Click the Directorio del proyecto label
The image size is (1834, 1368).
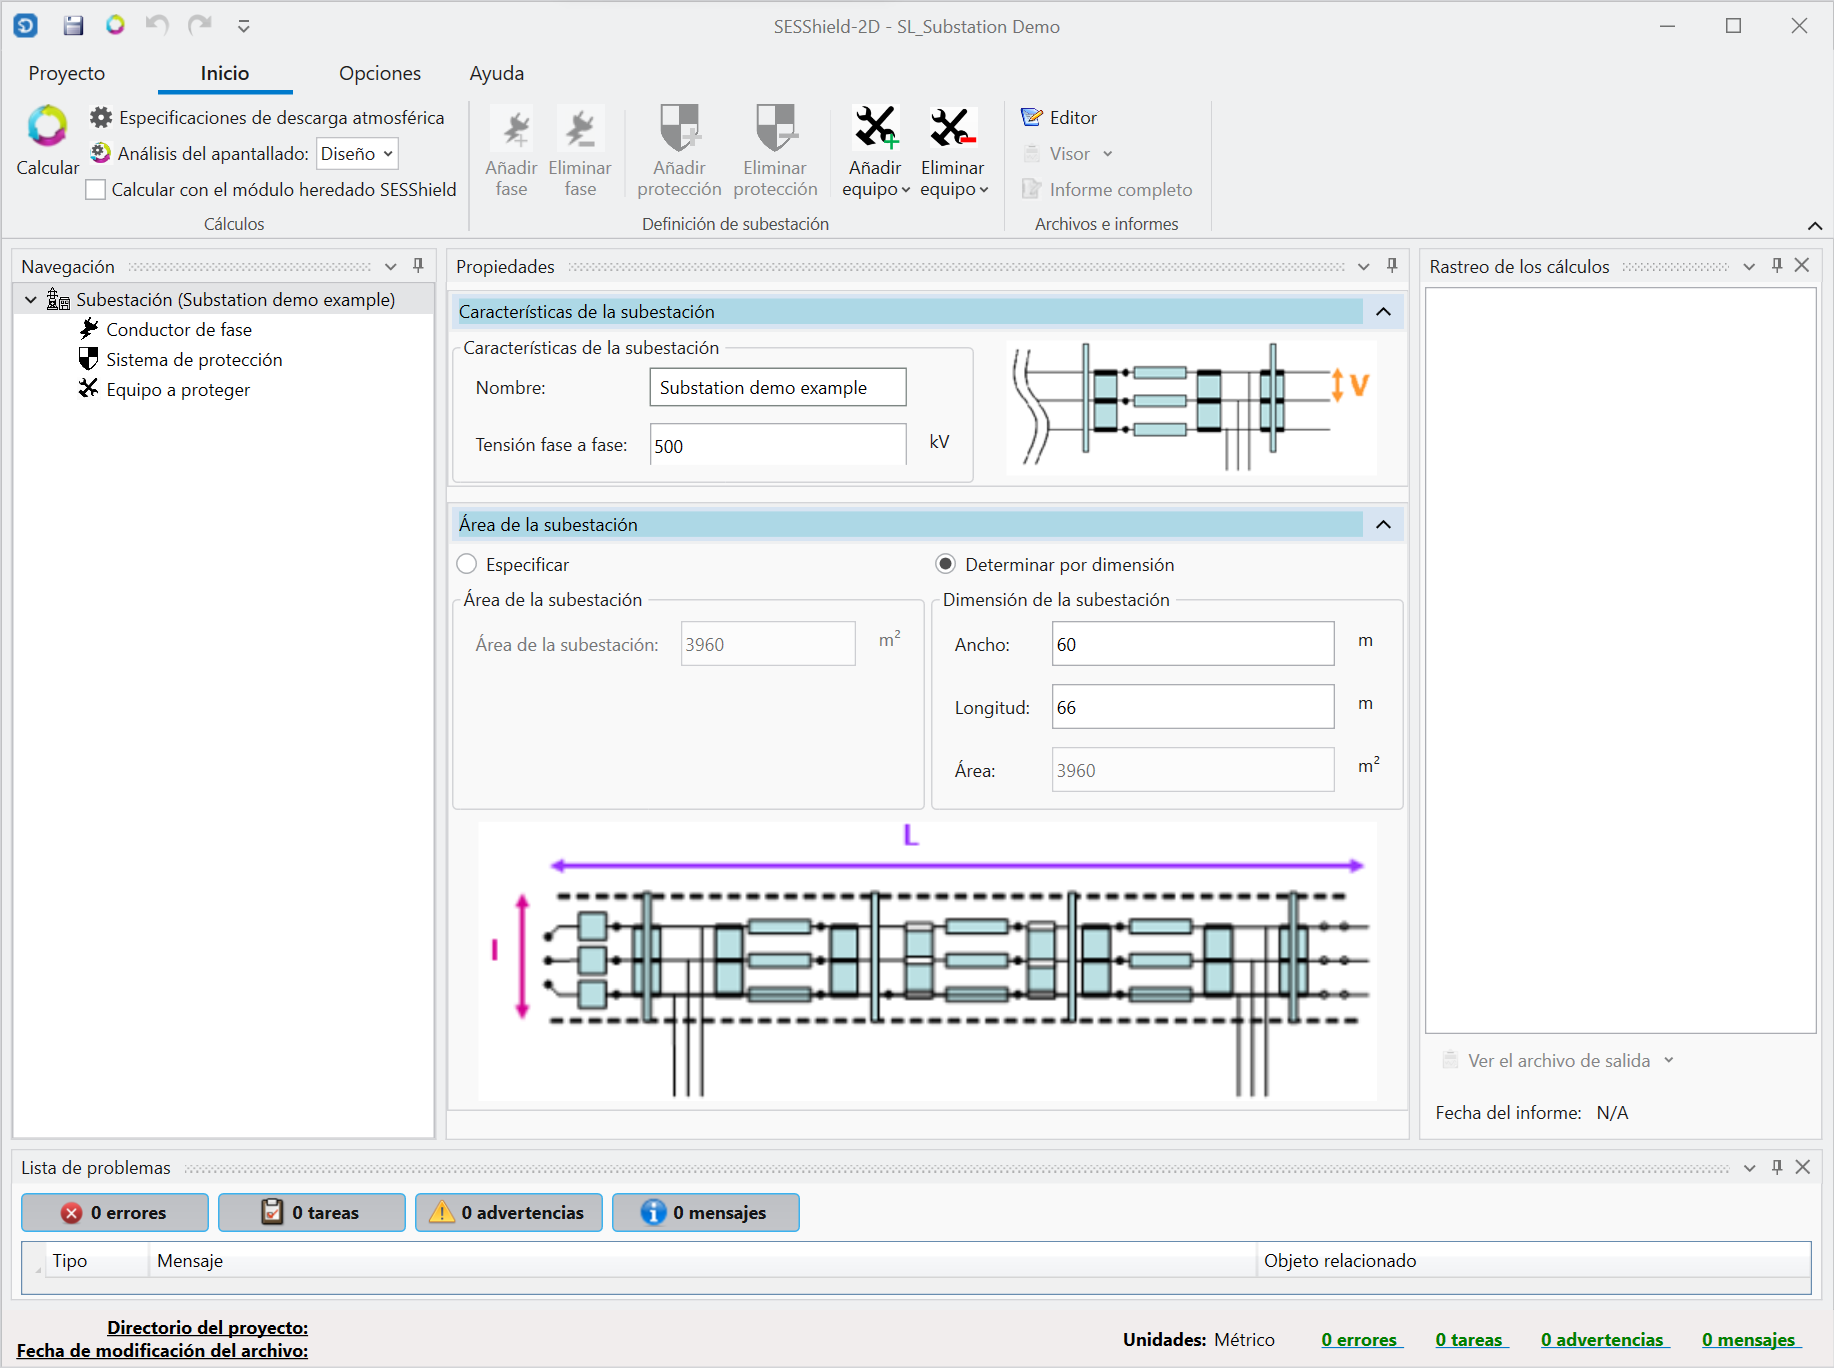(208, 1328)
